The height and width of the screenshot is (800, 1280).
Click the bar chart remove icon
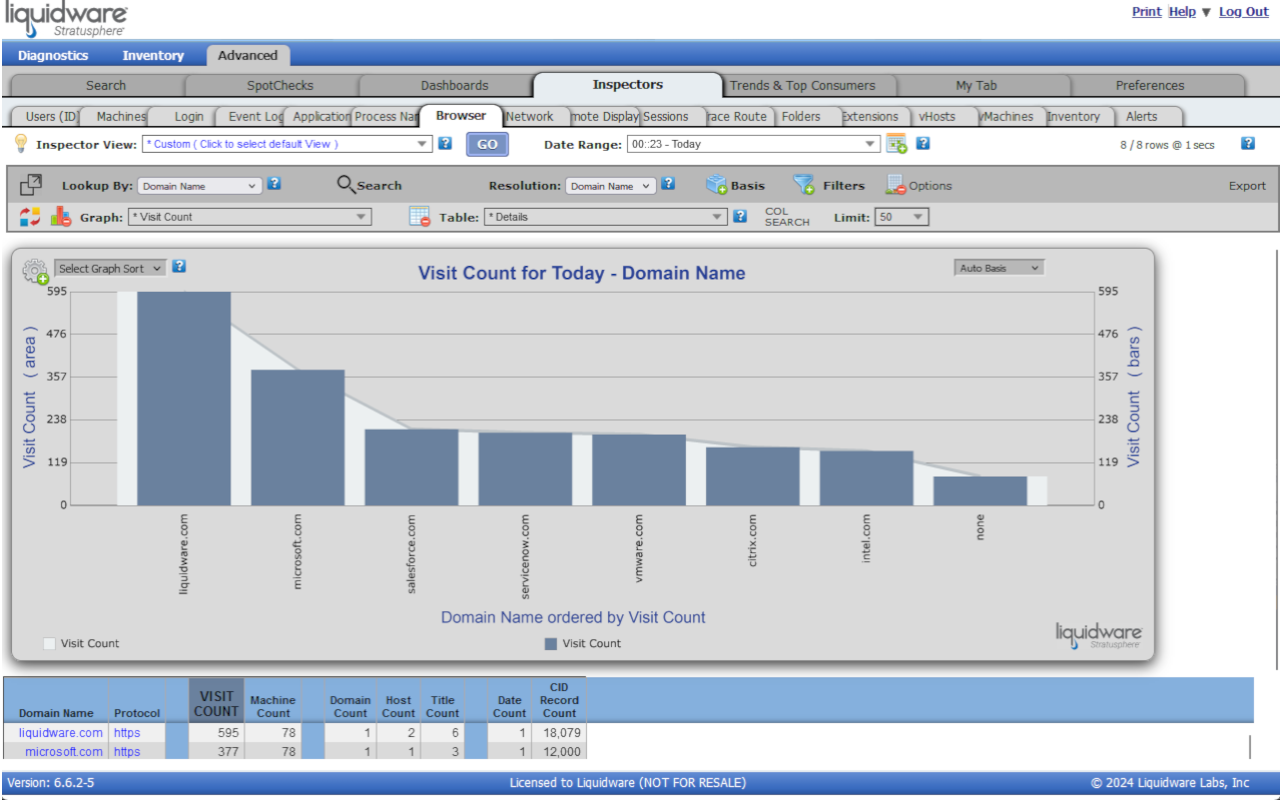[61, 216]
